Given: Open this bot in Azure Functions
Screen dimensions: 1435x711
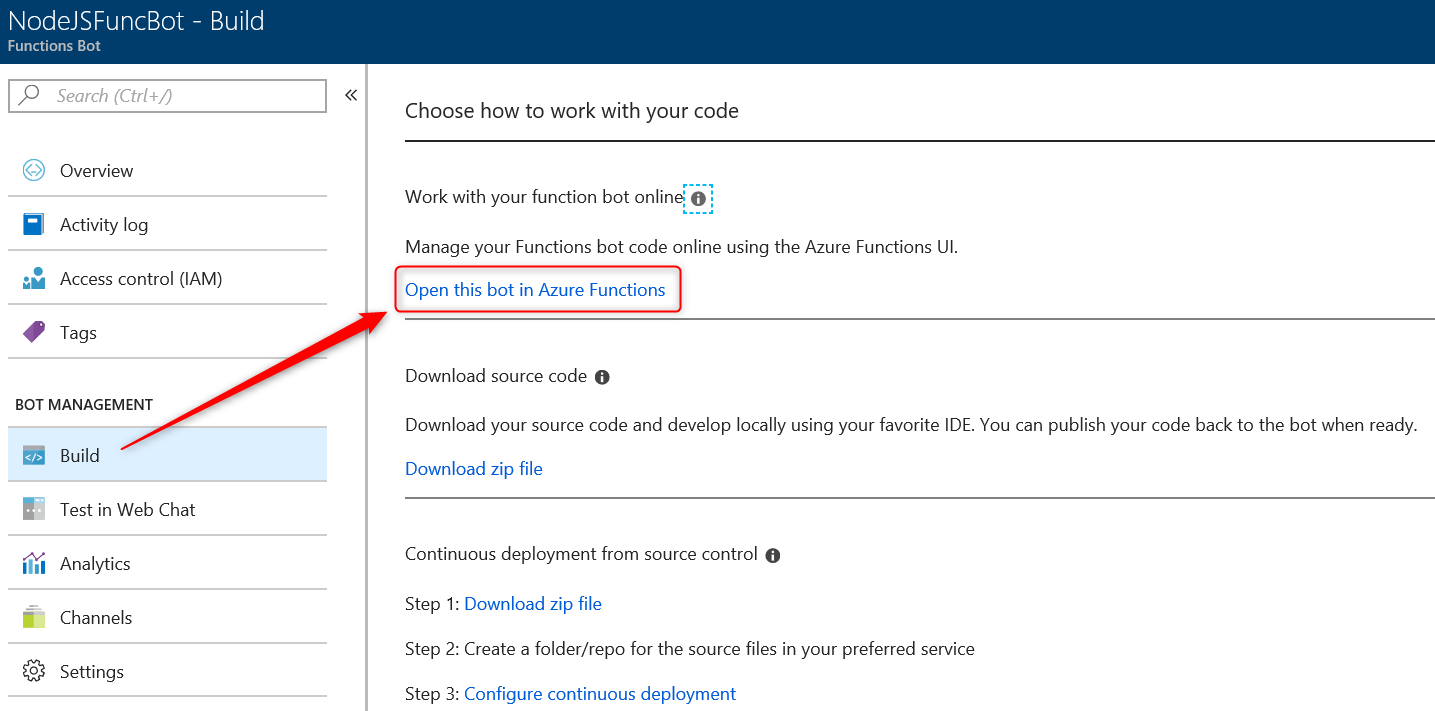Looking at the screenshot, I should [x=535, y=290].
